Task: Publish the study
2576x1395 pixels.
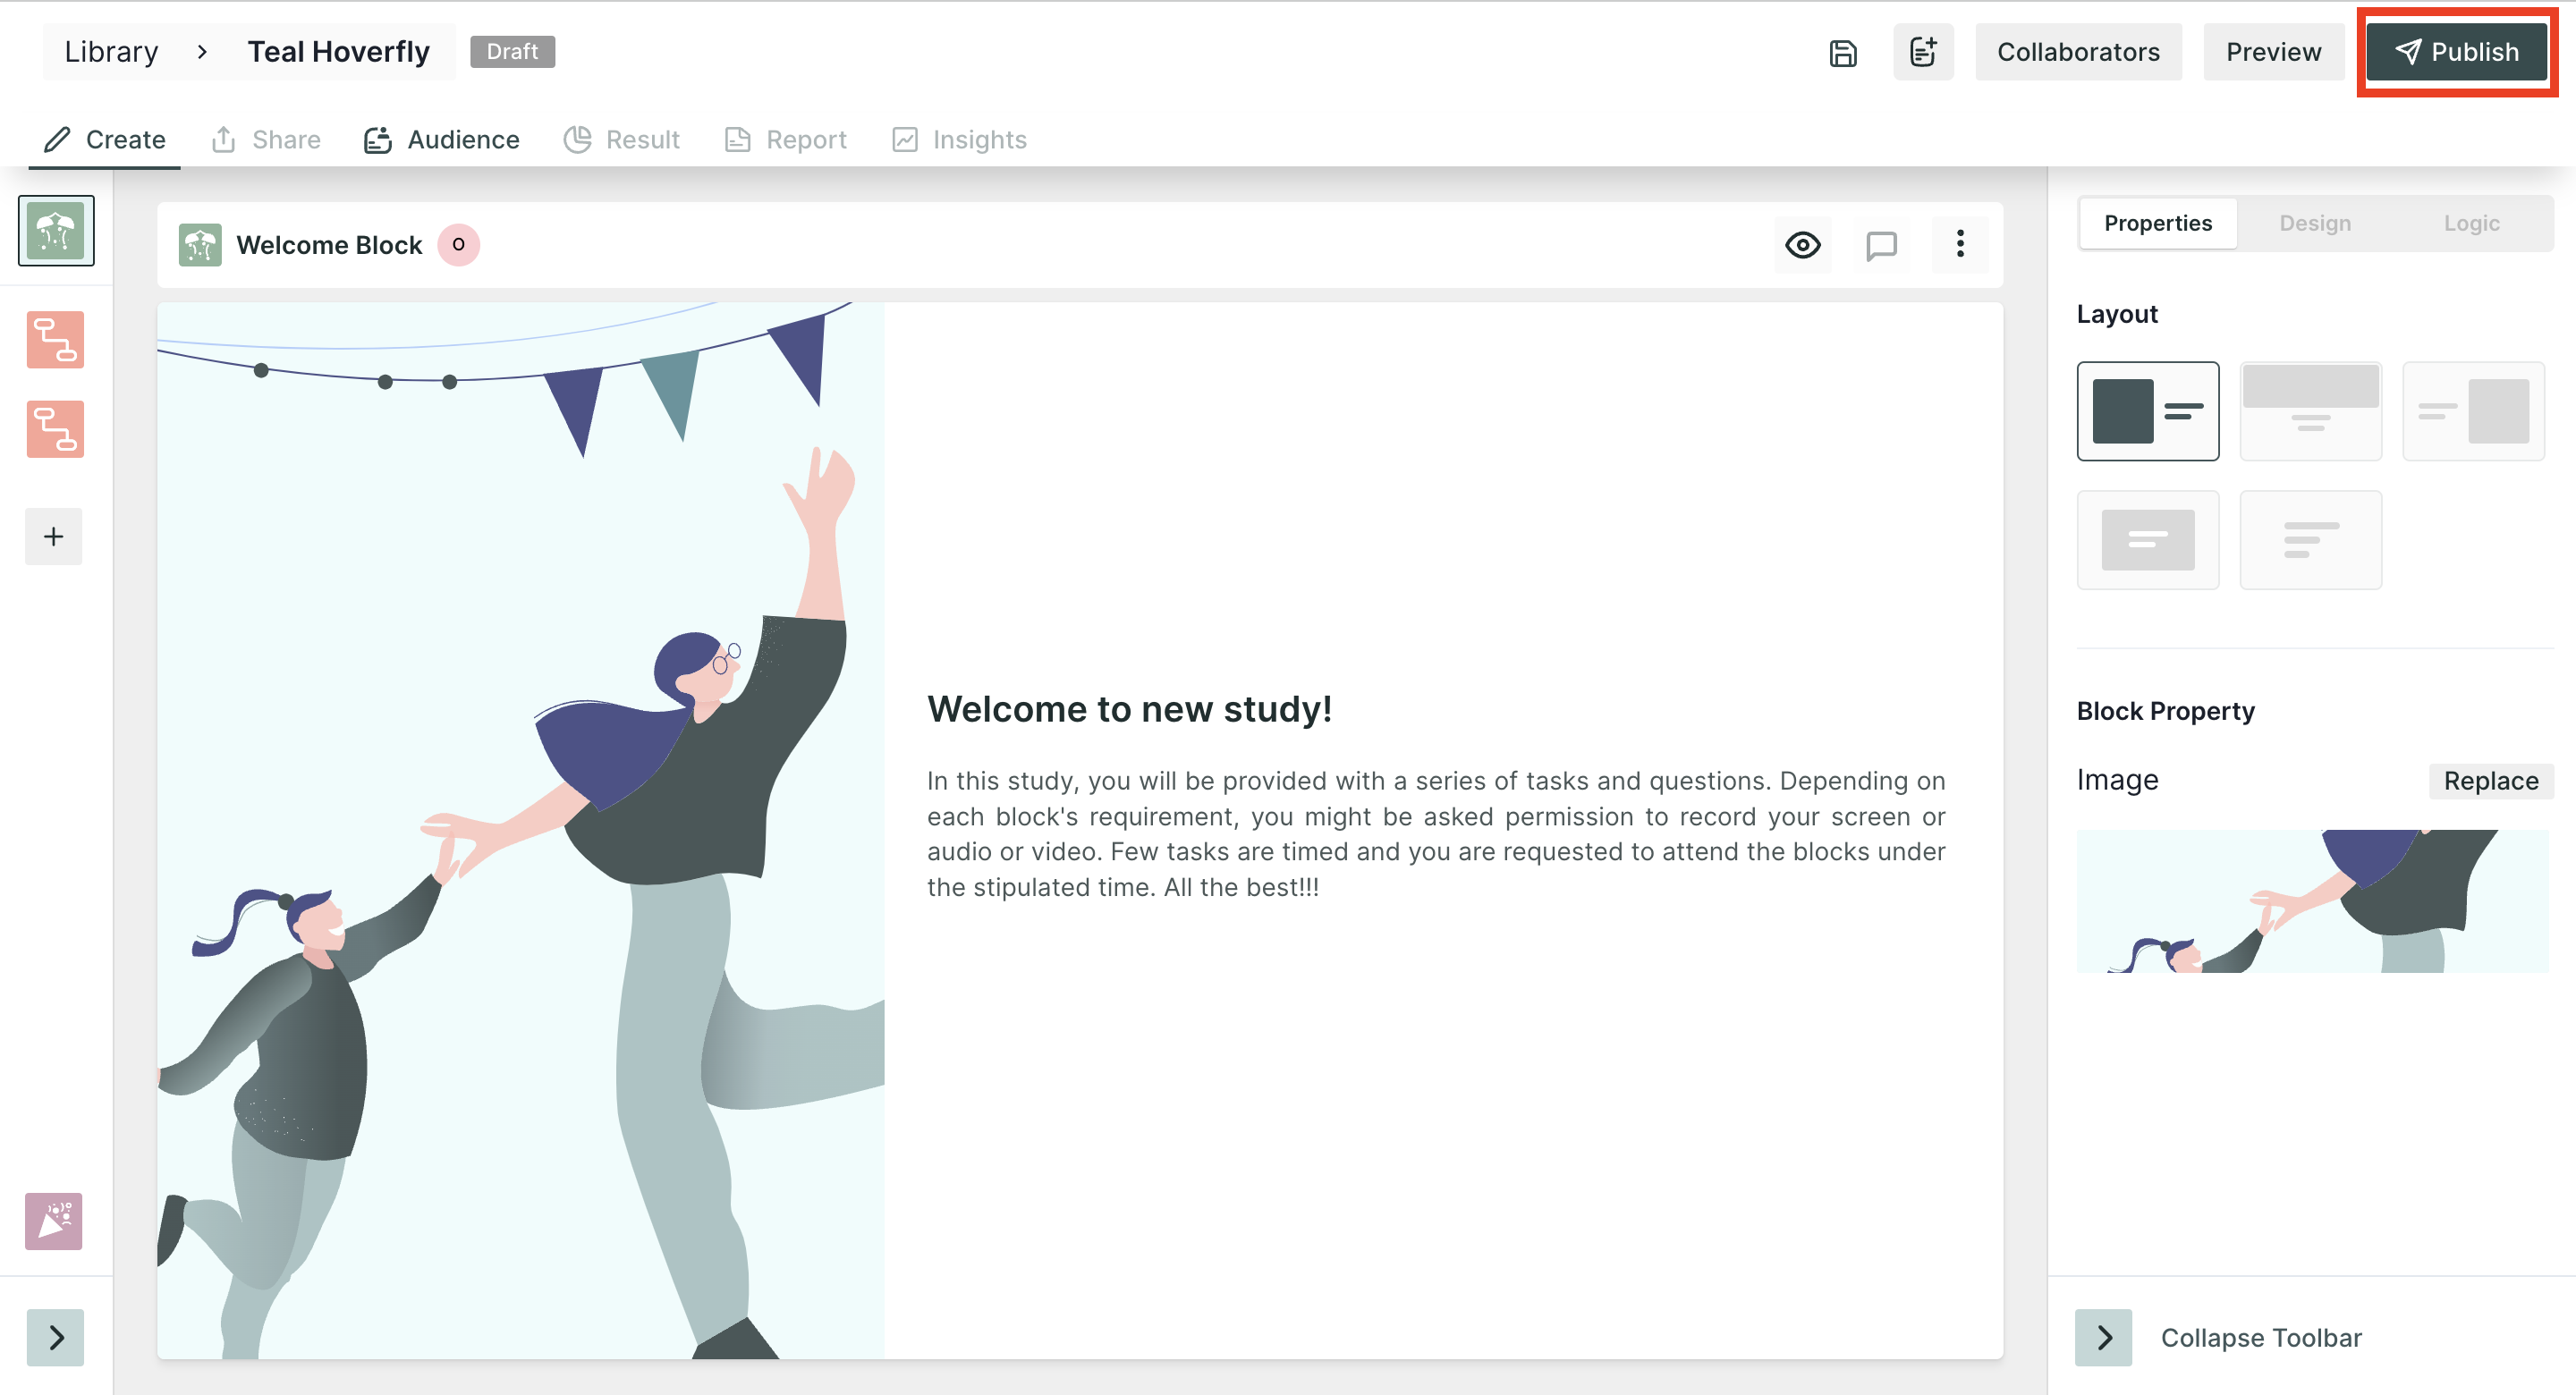Action: tap(2456, 52)
